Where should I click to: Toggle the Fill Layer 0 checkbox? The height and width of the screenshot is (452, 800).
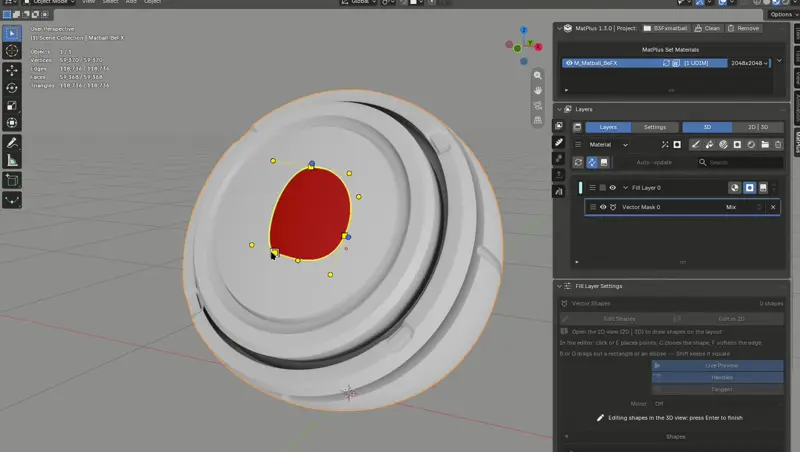coord(603,188)
